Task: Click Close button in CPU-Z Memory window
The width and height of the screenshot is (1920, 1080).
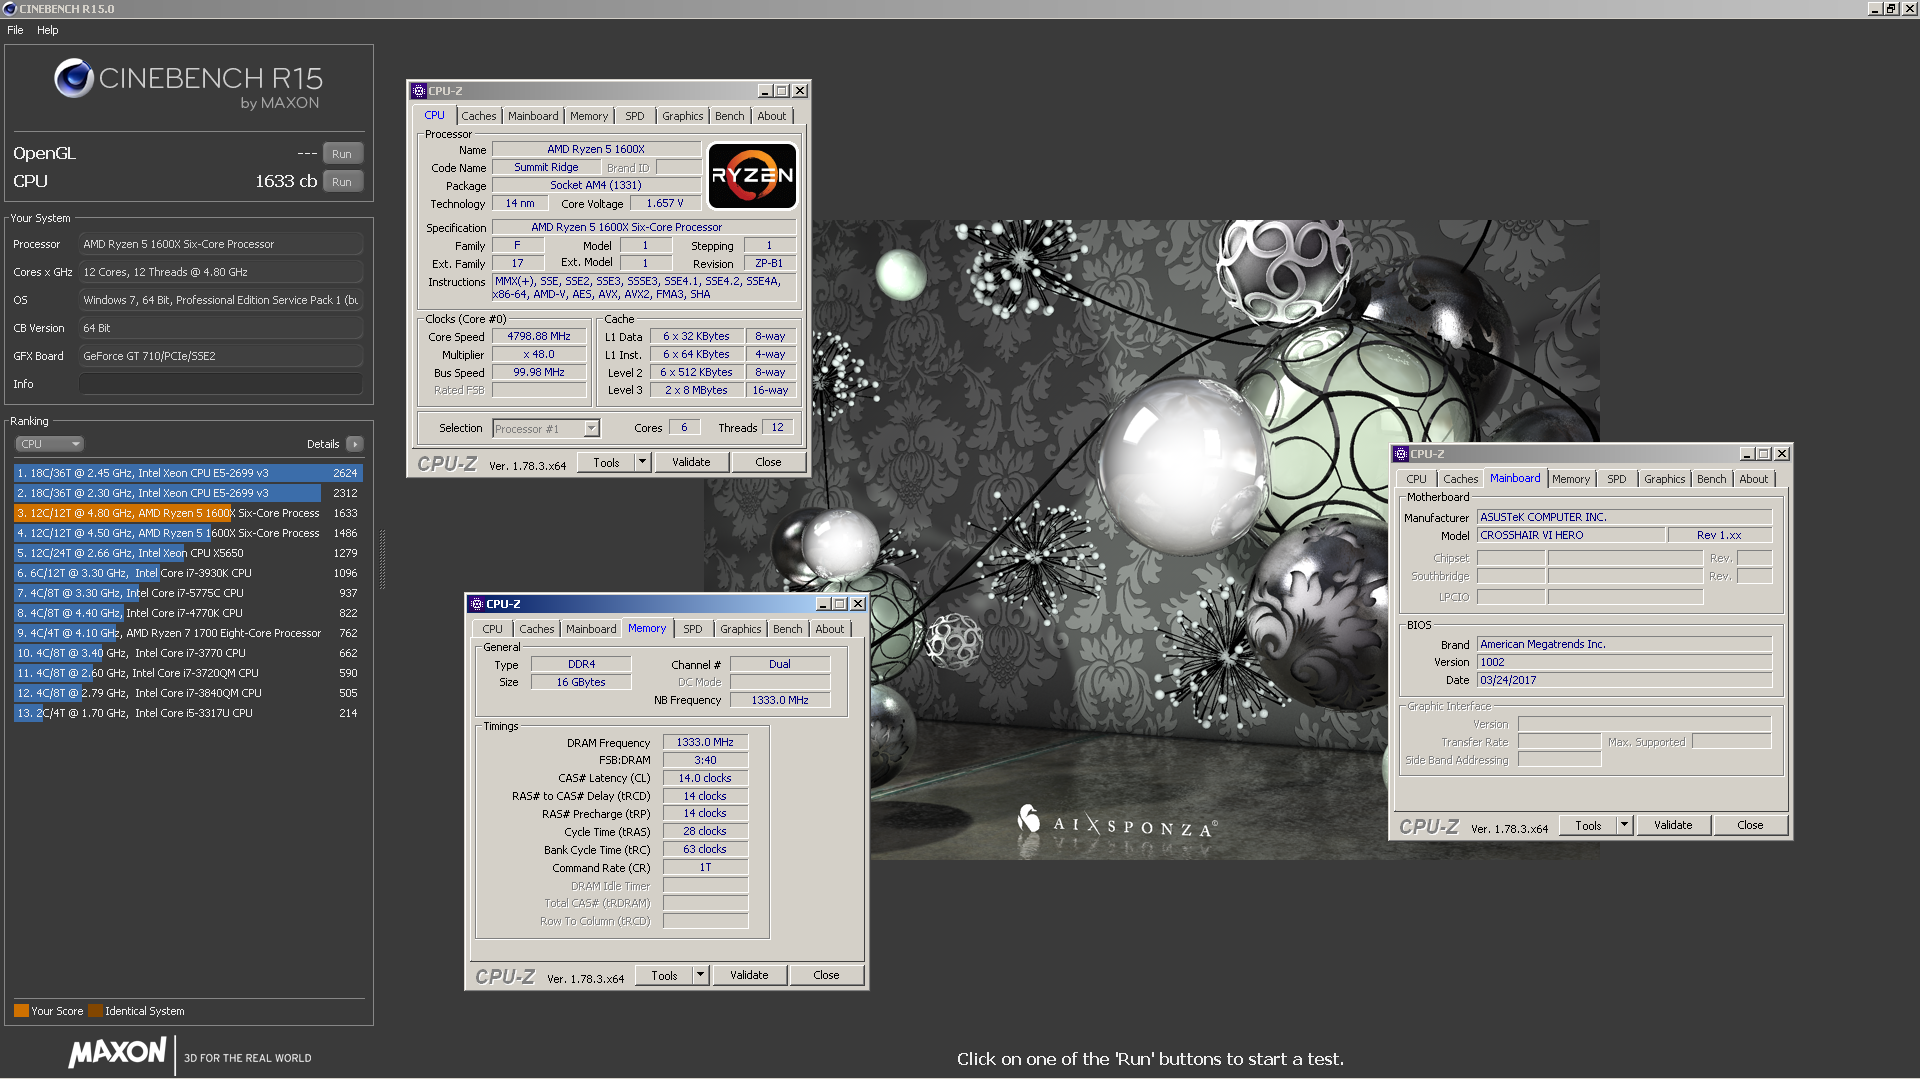Action: click(826, 975)
